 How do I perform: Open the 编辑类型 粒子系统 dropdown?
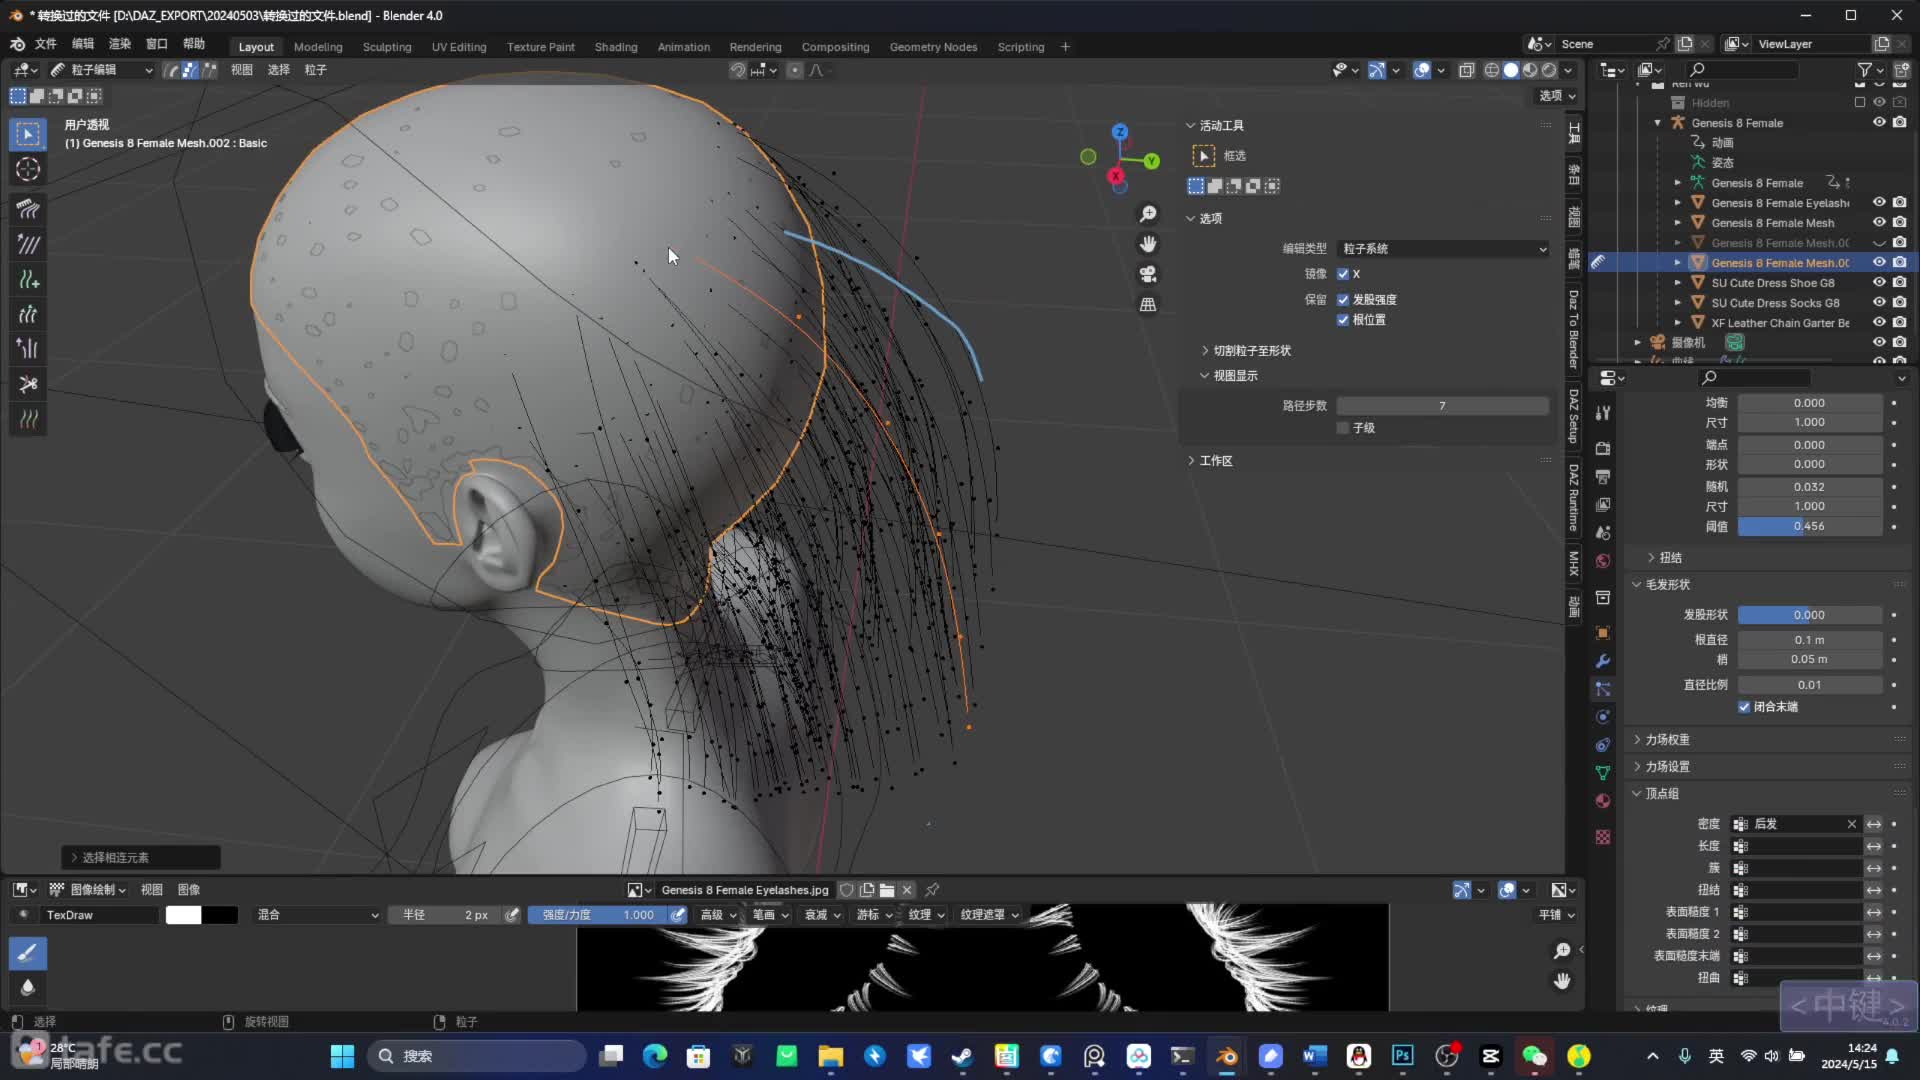(x=1443, y=249)
